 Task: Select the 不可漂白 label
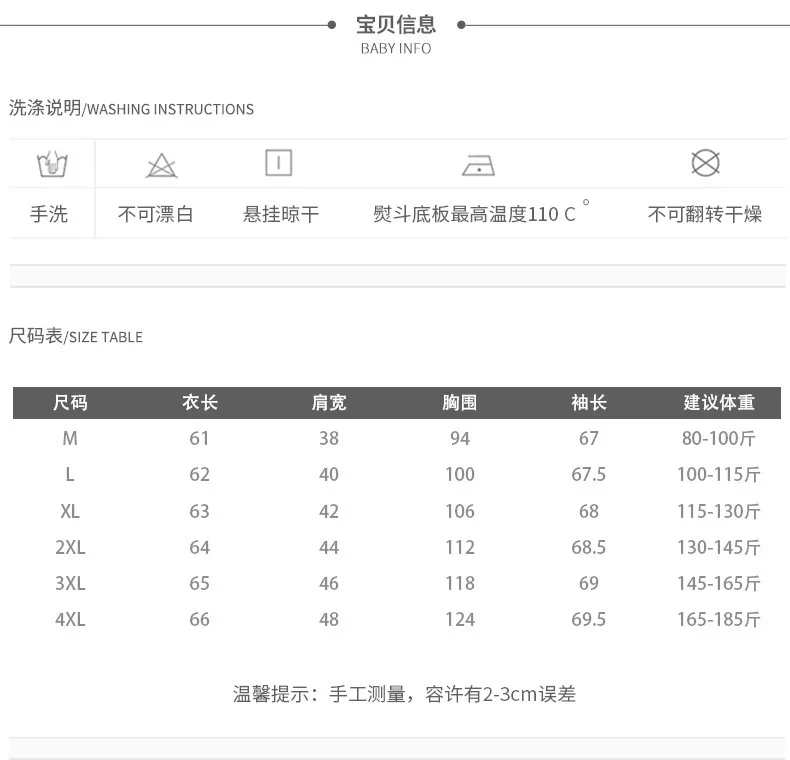coord(156,214)
